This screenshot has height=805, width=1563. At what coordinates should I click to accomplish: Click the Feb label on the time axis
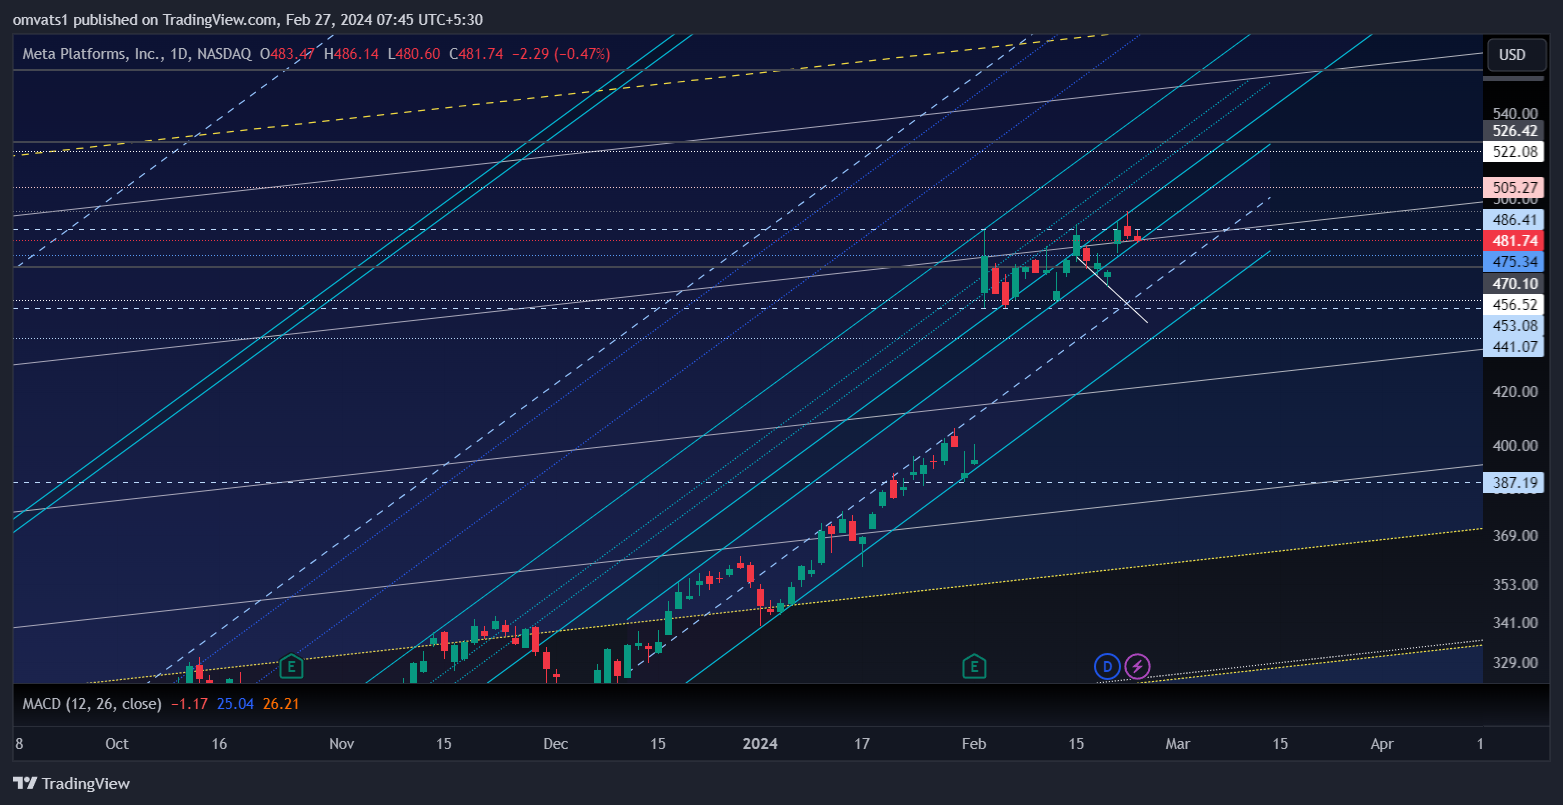click(974, 744)
